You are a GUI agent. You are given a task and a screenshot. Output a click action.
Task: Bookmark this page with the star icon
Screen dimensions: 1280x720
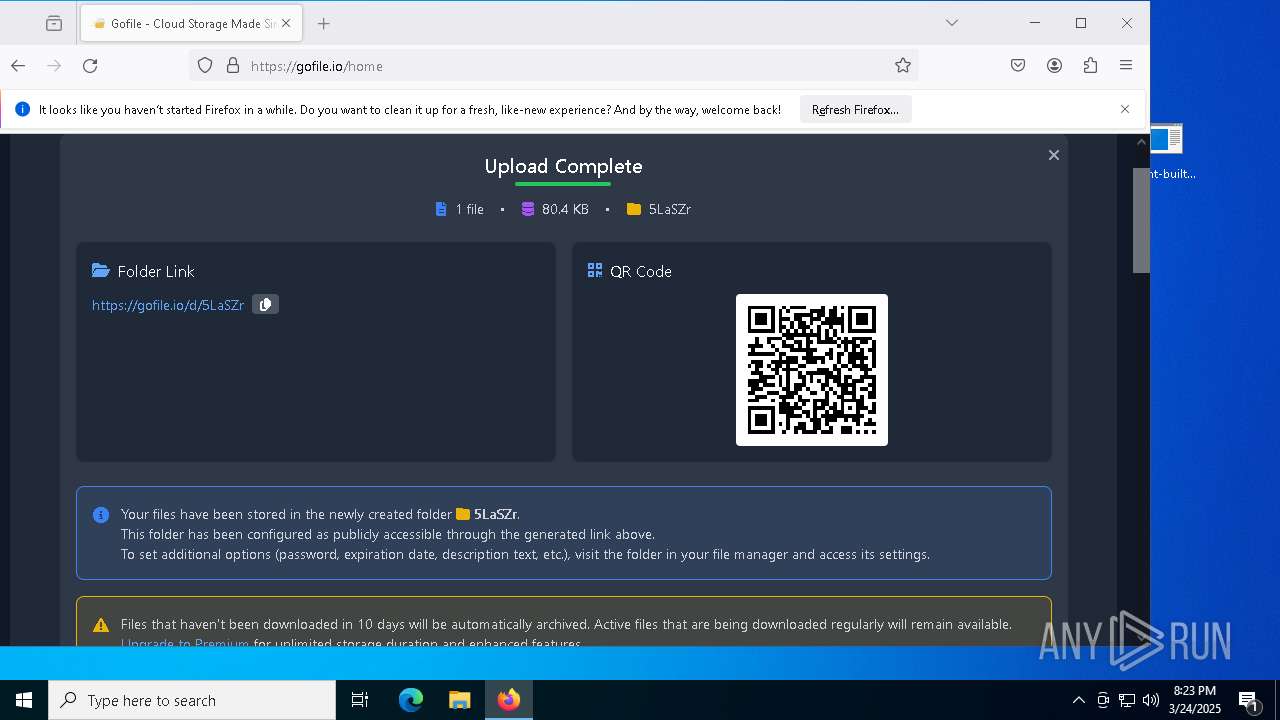pos(903,66)
